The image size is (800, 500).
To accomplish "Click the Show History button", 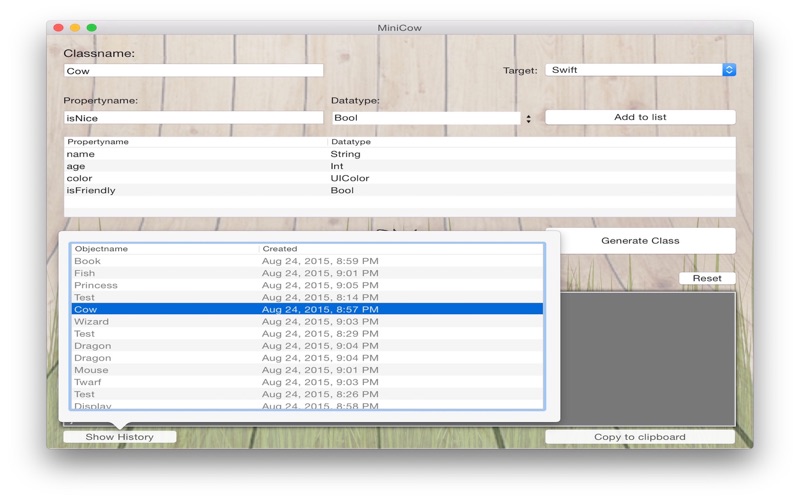I will point(119,437).
